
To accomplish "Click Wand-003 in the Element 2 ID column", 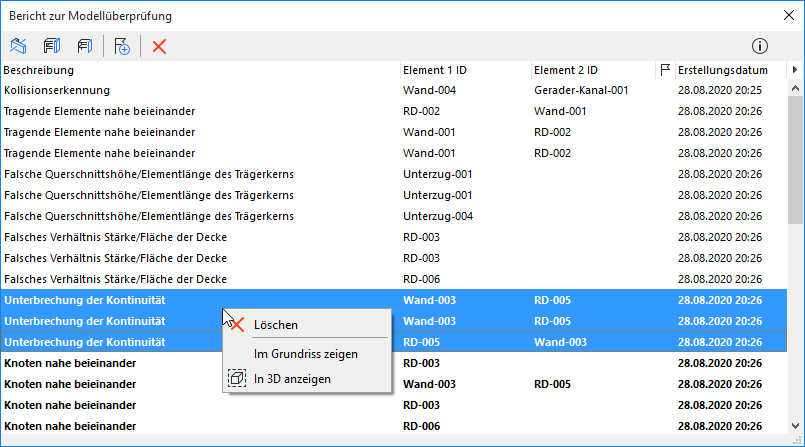I will point(560,342).
